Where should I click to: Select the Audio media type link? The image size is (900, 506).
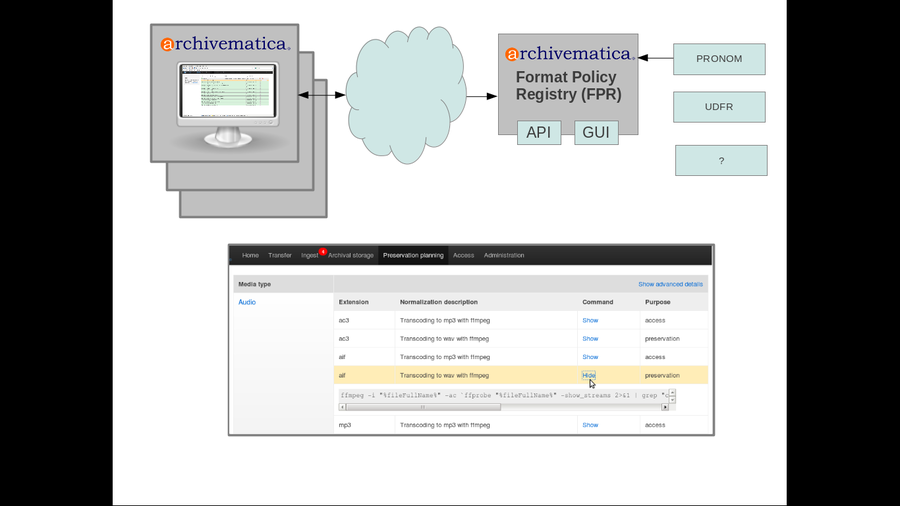pyautogui.click(x=247, y=302)
